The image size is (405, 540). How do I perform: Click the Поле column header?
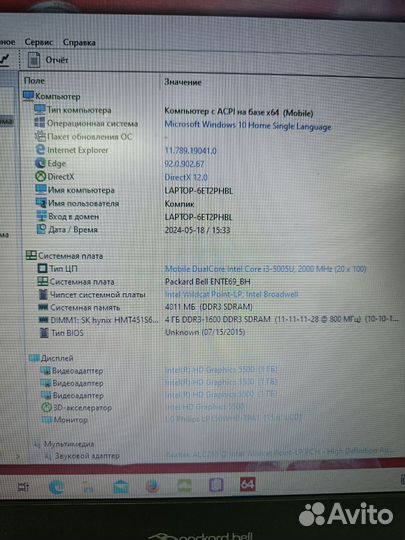[x=34, y=81]
